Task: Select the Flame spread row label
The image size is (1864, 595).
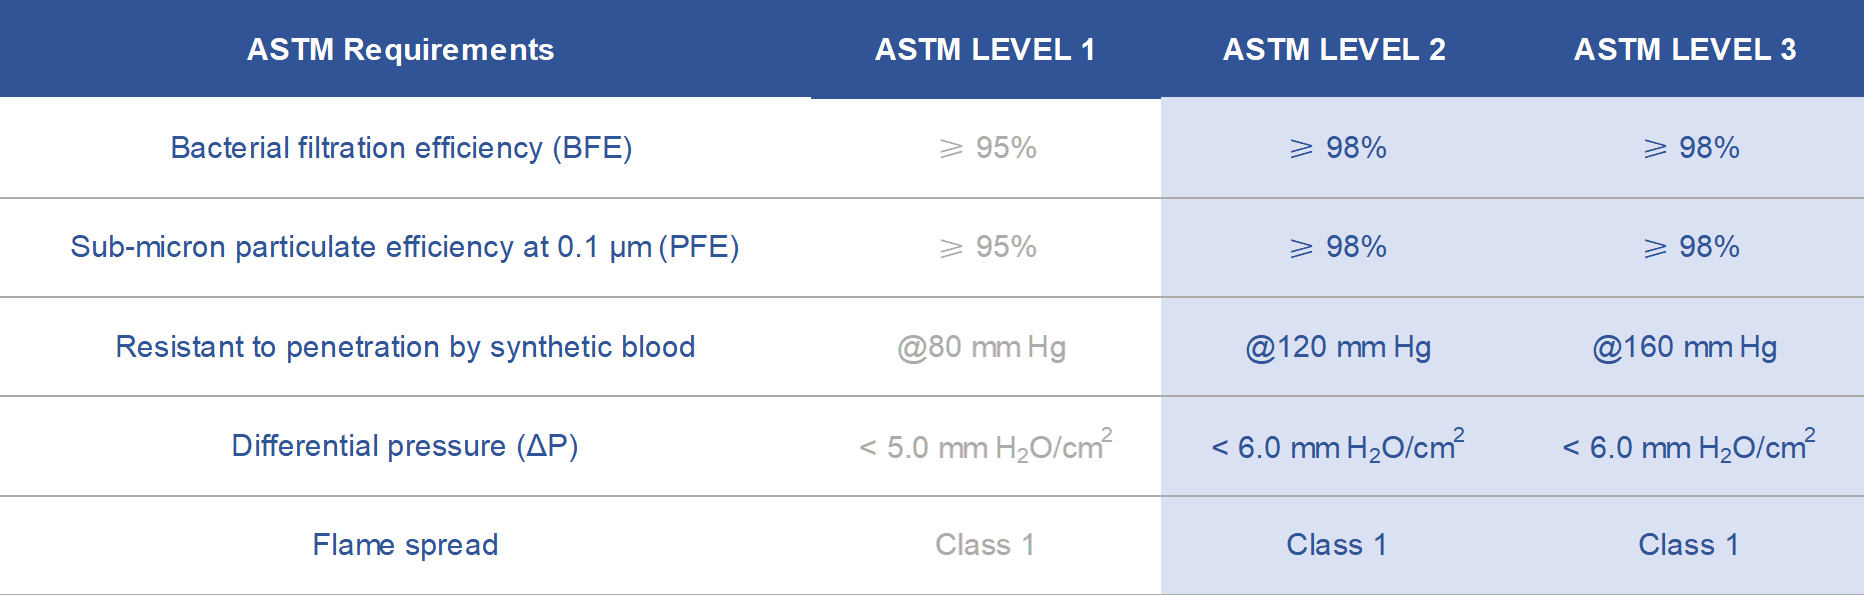Action: (405, 545)
